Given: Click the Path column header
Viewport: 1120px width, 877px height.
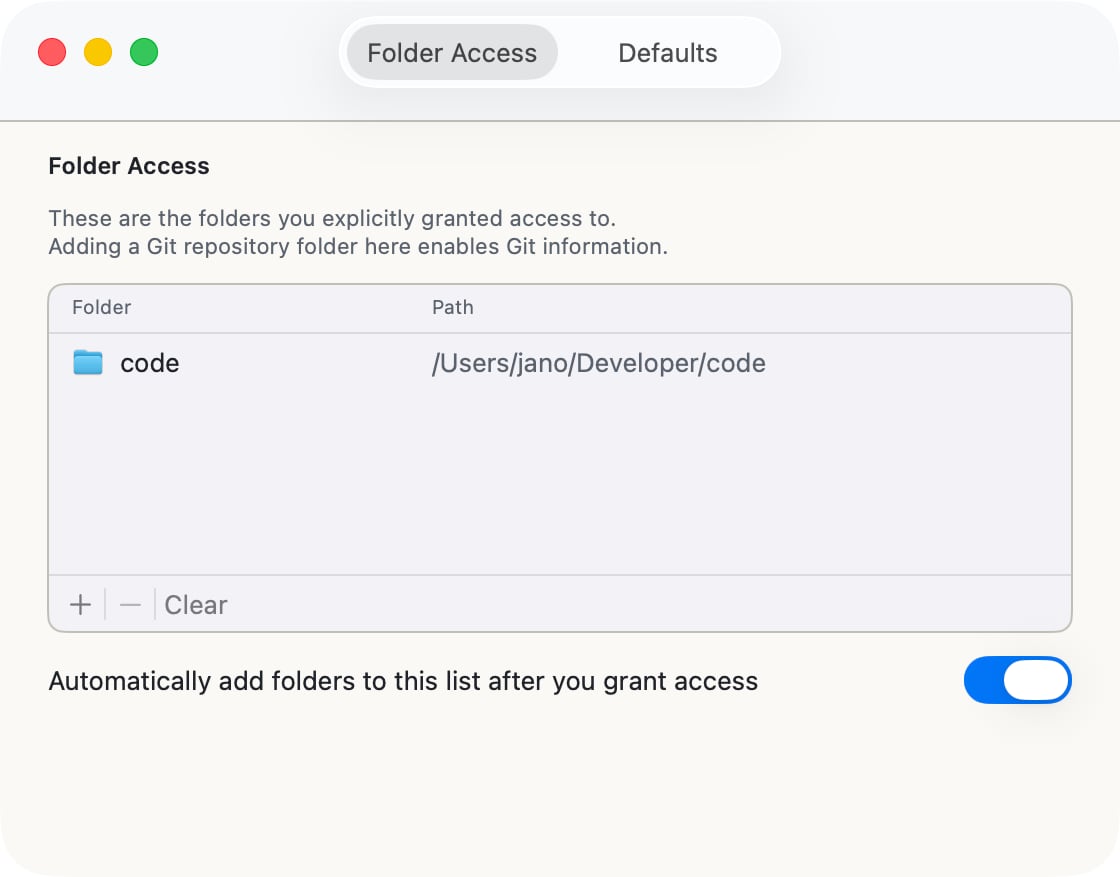Looking at the screenshot, I should pyautogui.click(x=453, y=307).
